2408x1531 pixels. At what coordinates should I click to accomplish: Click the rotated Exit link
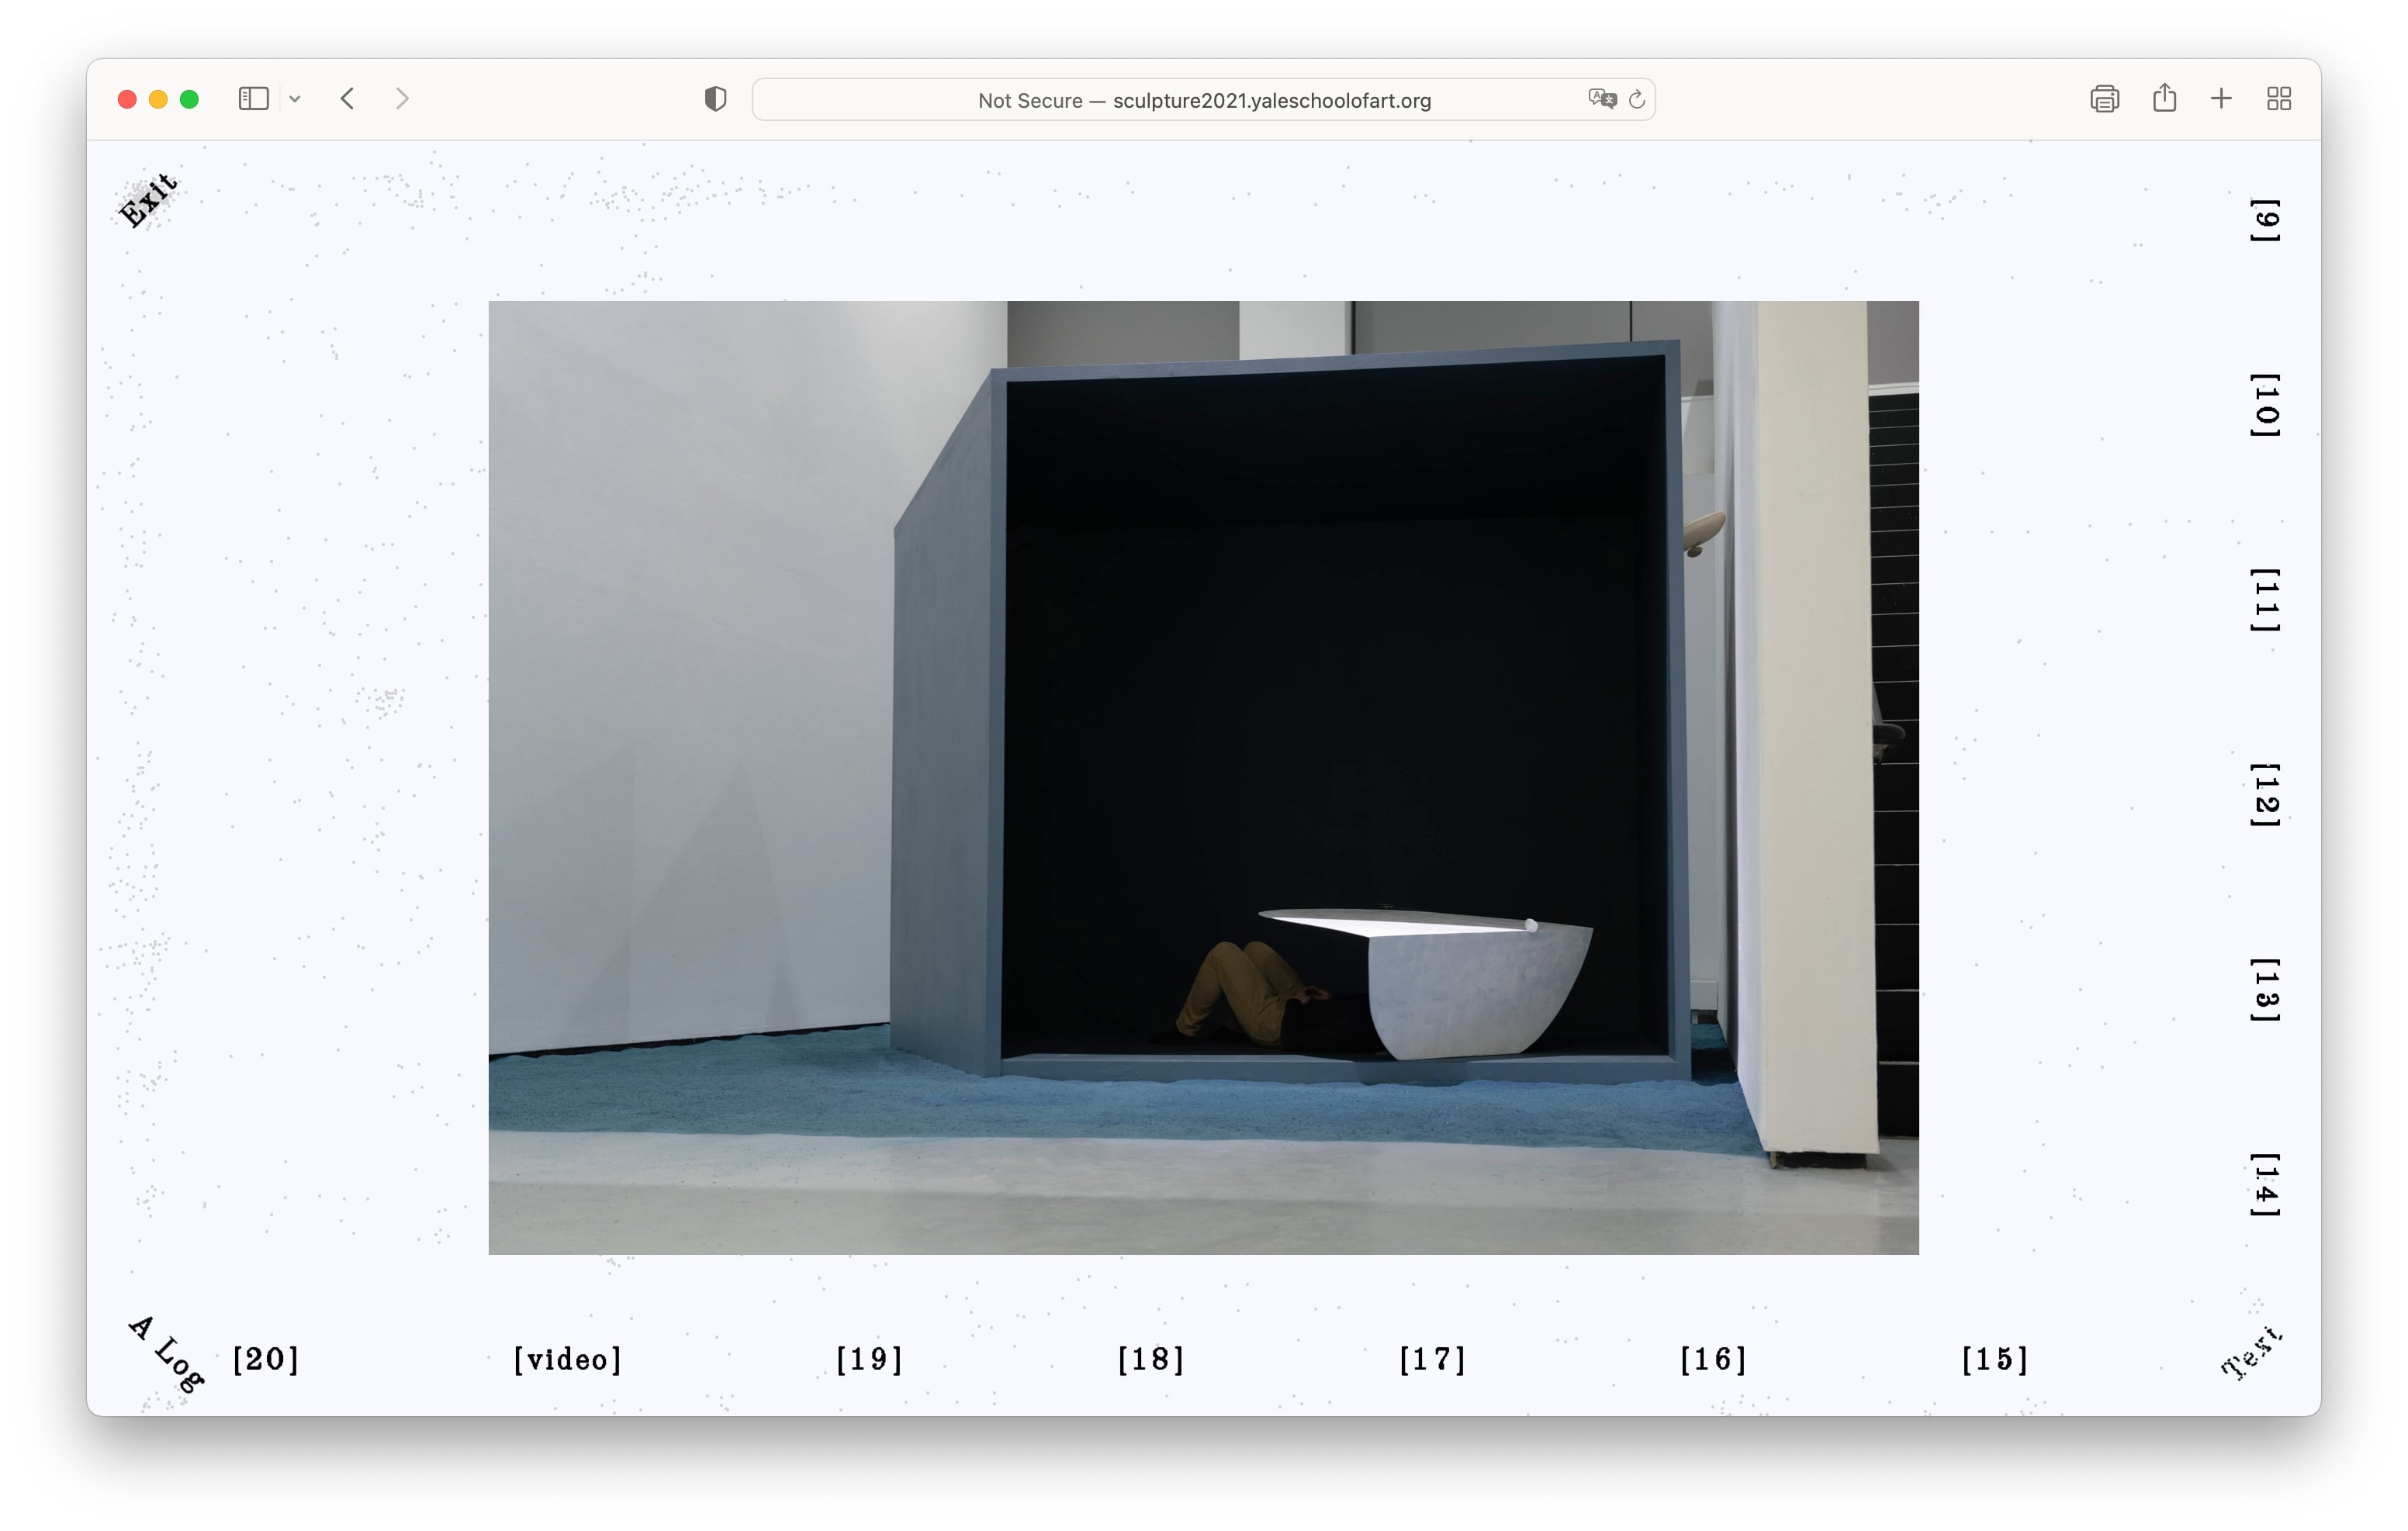click(x=148, y=200)
